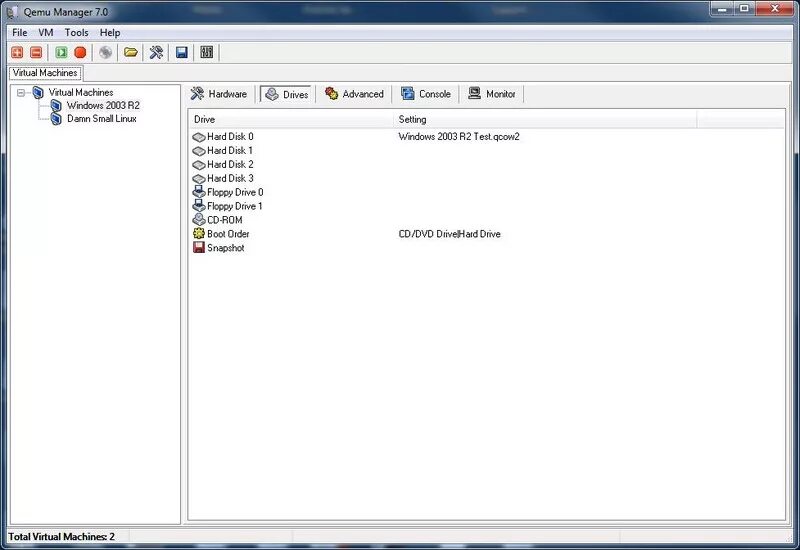800x550 pixels.
Task: Click the Damn Small Linux VM icon
Action: (x=56, y=119)
